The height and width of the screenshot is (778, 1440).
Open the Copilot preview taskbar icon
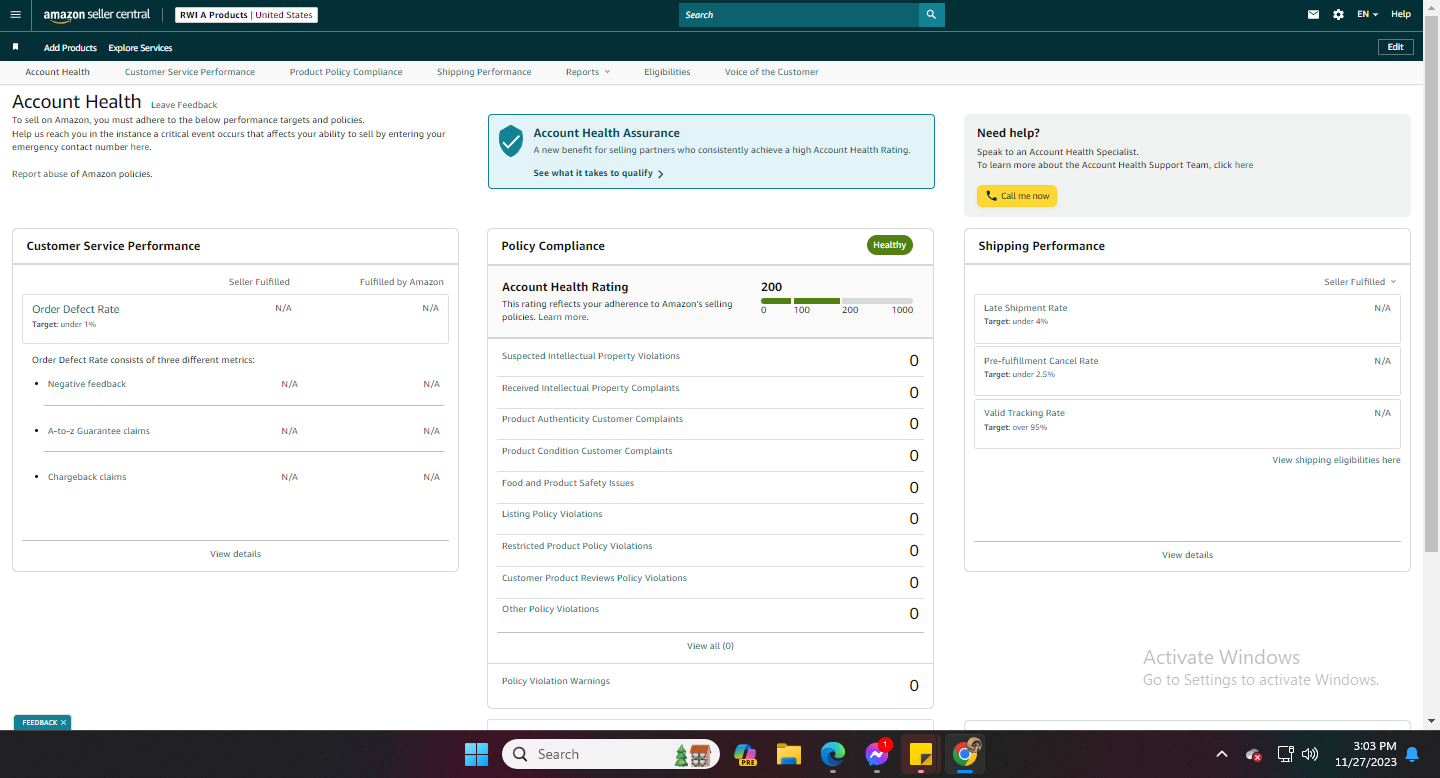coord(745,754)
